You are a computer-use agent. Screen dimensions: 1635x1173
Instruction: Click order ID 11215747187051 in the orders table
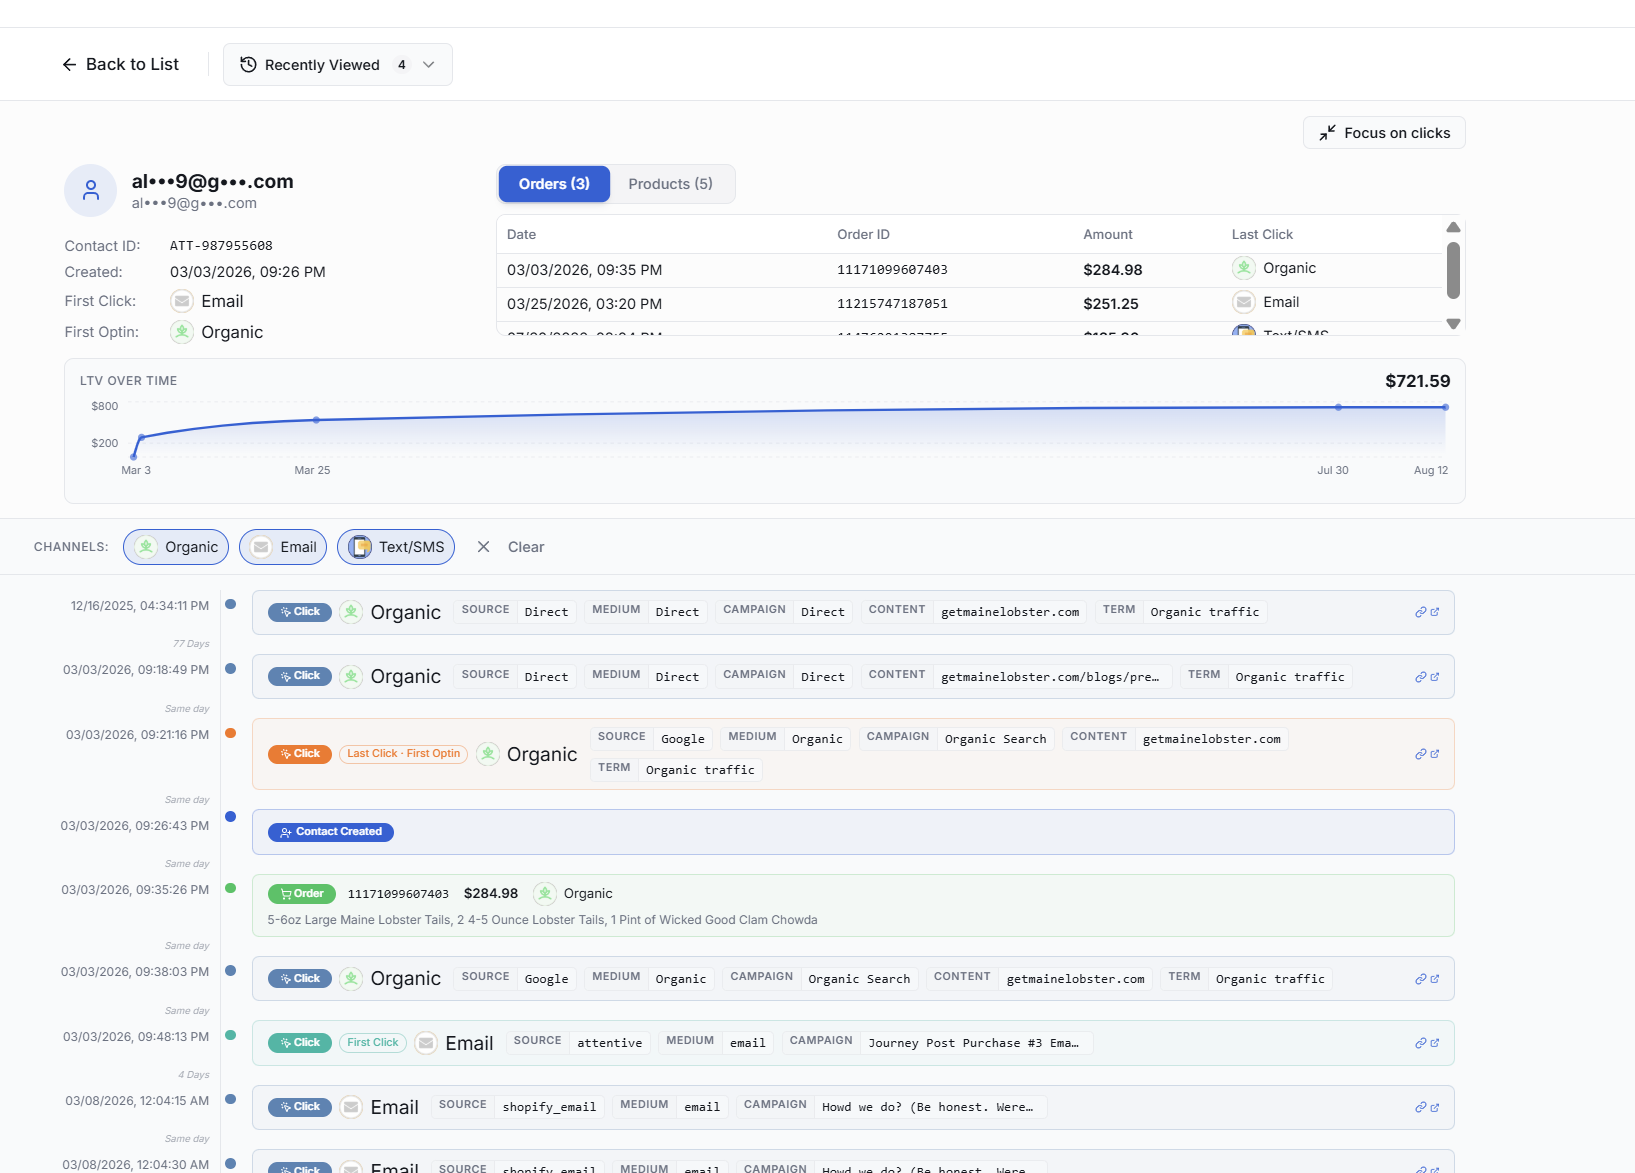892,304
